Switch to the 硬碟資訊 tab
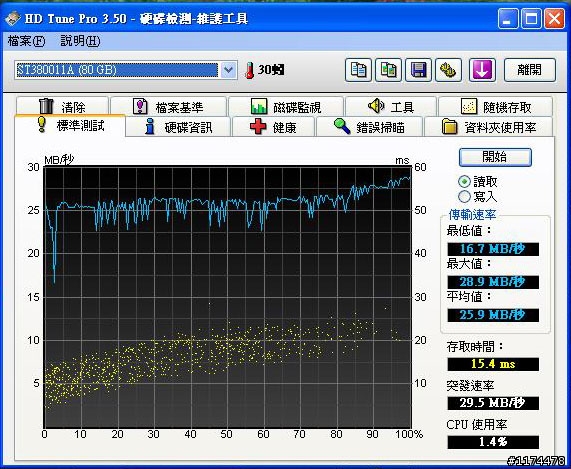 pyautogui.click(x=178, y=127)
